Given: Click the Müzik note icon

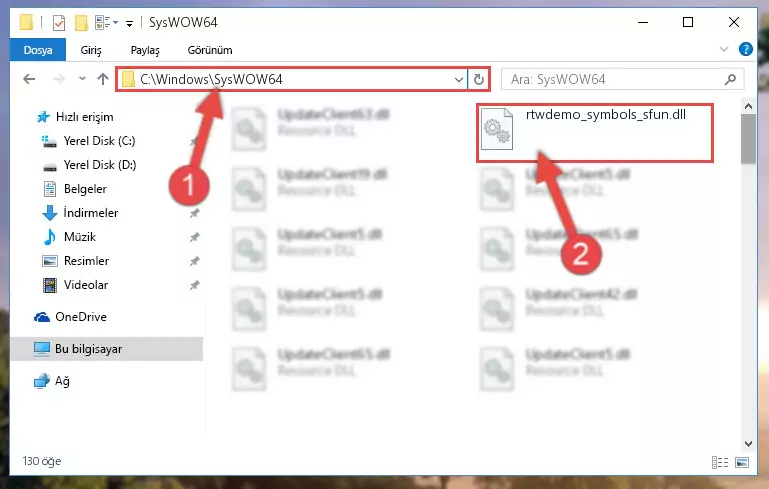Looking at the screenshot, I should point(50,237).
